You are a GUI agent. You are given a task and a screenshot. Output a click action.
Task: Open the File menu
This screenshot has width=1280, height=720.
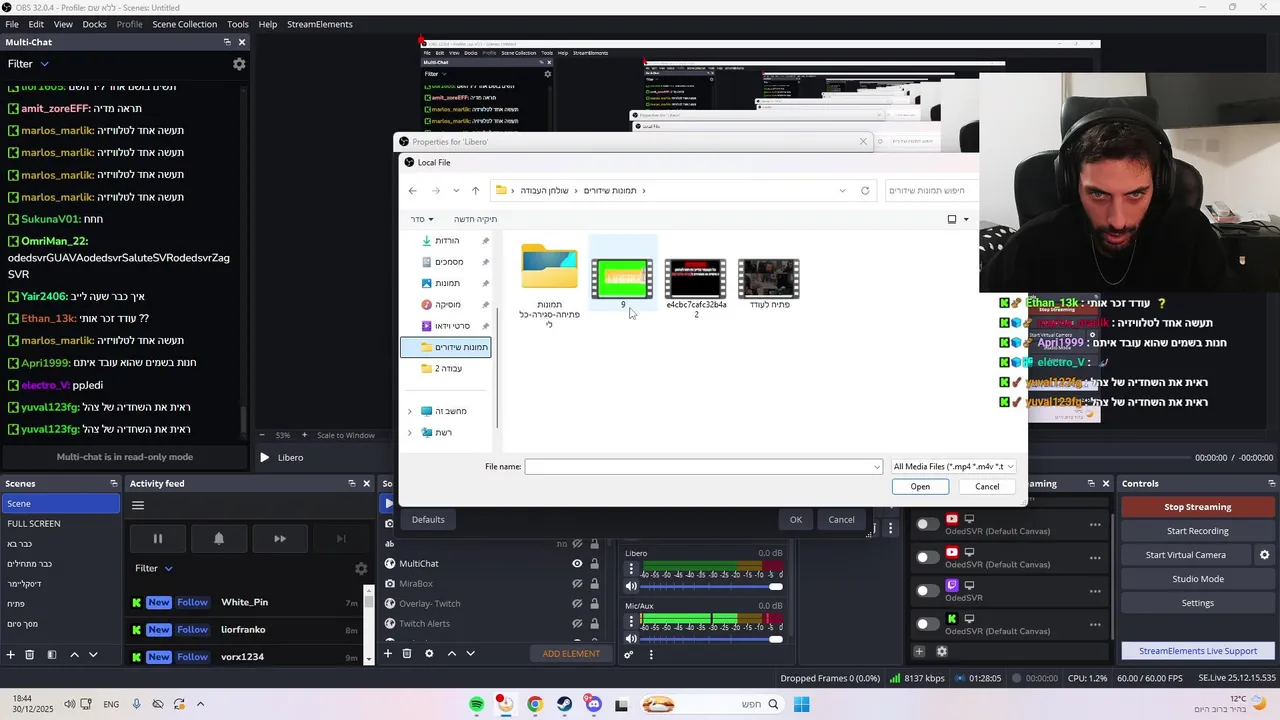(12, 24)
